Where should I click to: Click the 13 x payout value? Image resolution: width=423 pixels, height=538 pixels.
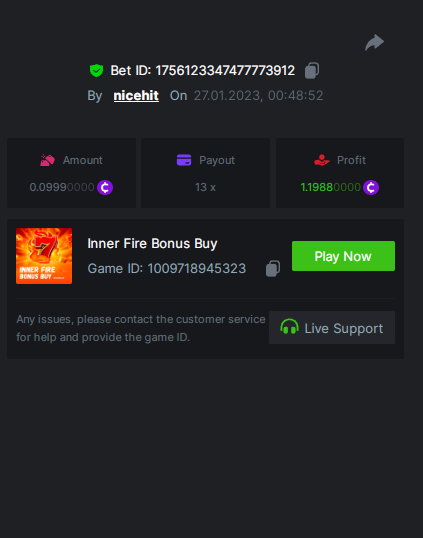pyautogui.click(x=205, y=187)
